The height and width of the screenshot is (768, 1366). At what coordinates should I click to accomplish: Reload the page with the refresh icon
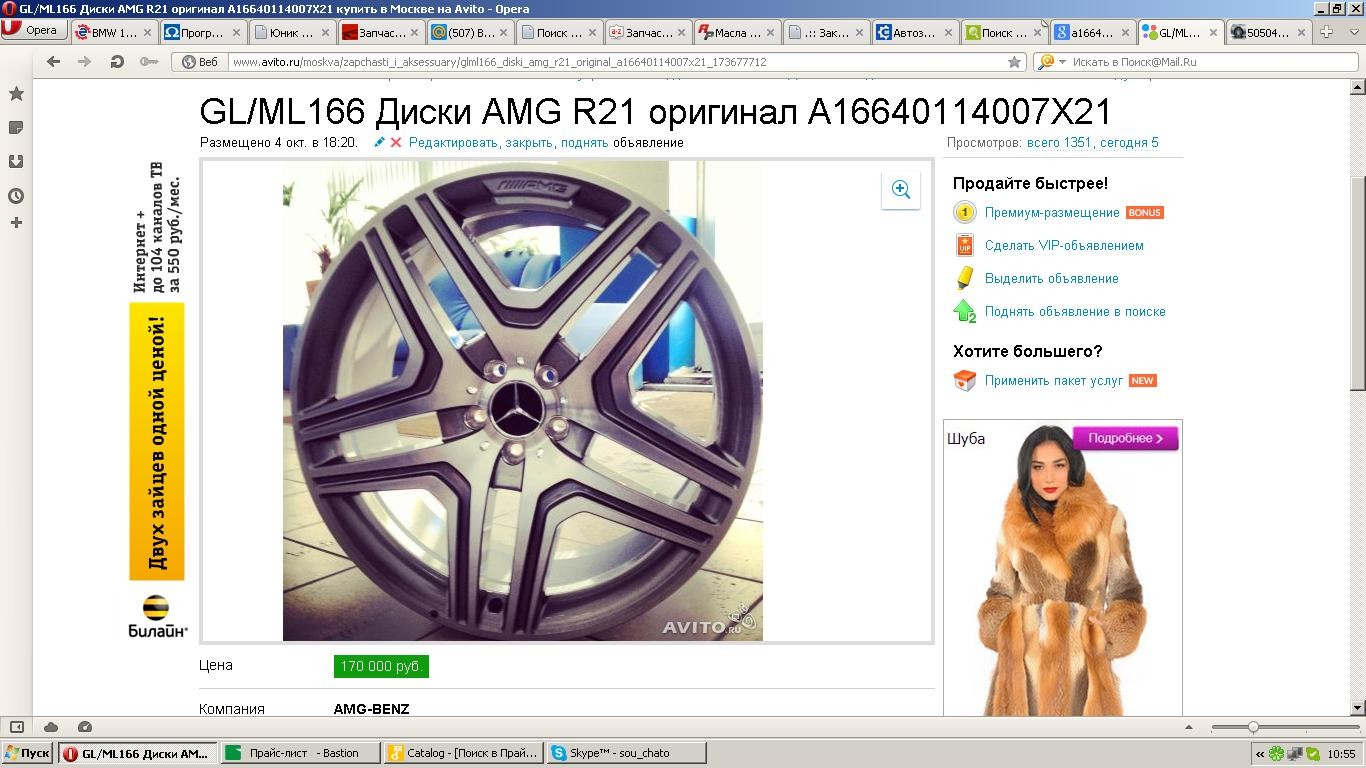click(x=117, y=62)
